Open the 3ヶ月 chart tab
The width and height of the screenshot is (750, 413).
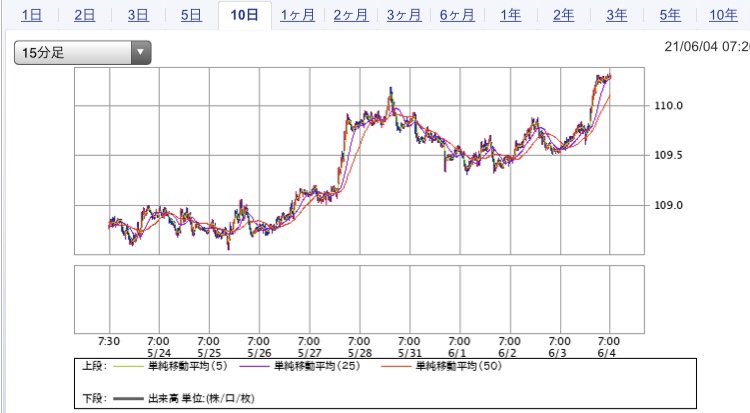tap(404, 15)
